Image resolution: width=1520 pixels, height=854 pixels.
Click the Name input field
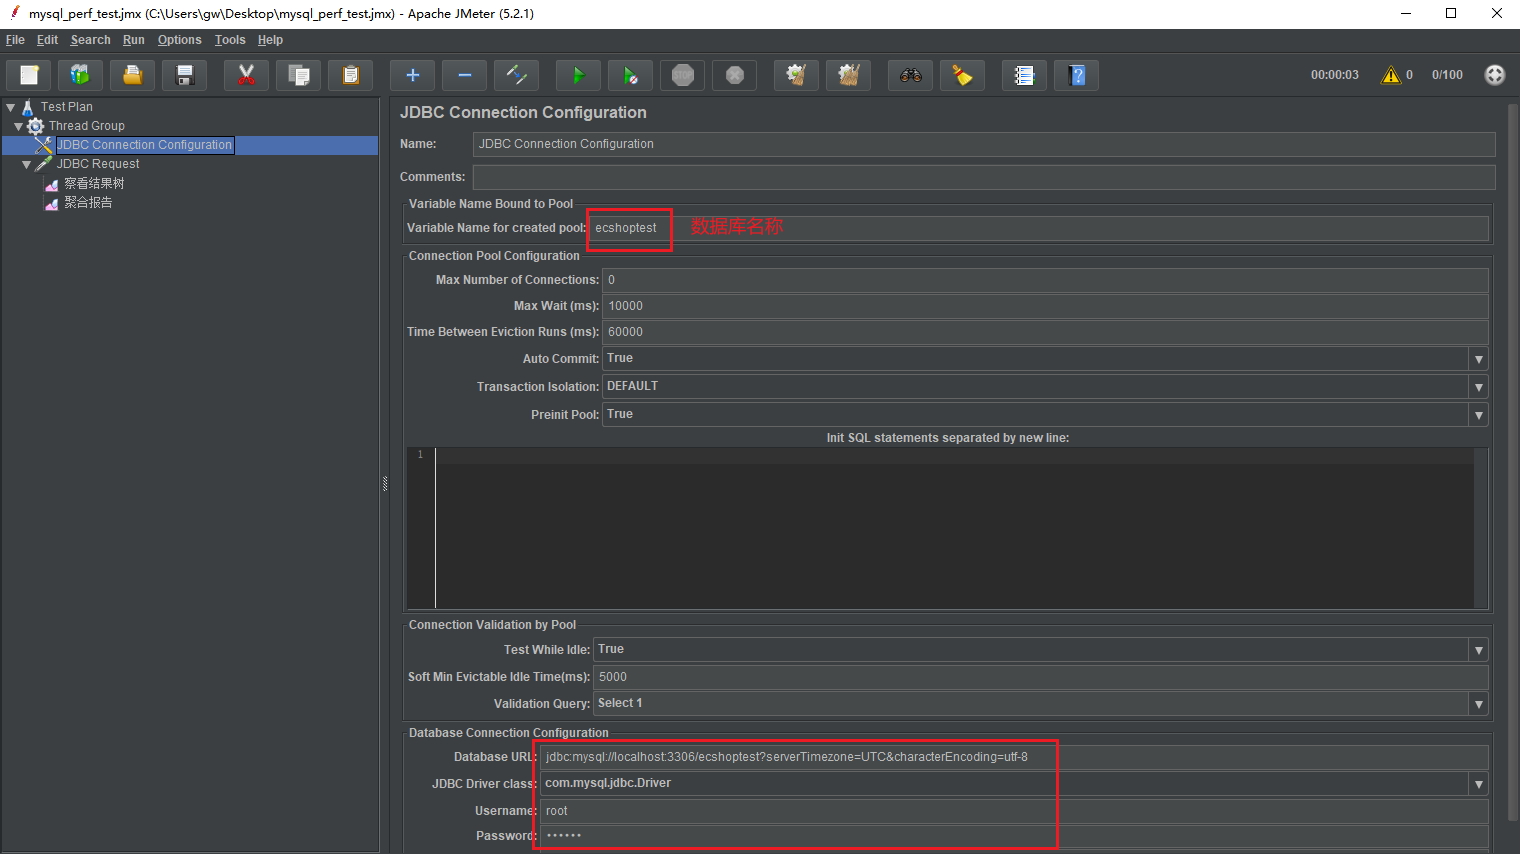point(984,144)
